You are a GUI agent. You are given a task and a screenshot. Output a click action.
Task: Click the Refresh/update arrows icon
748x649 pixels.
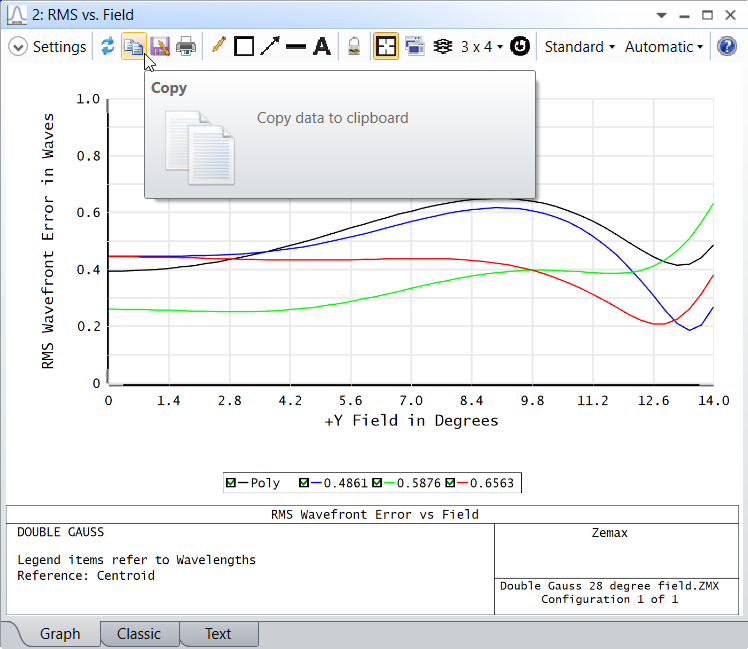click(107, 47)
